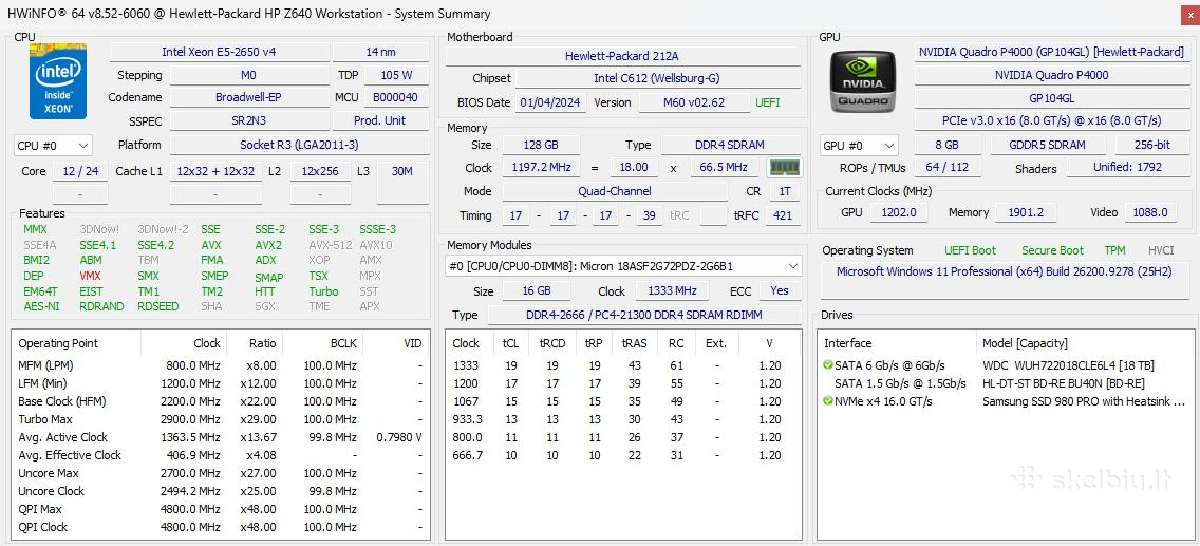This screenshot has height=546, width=1200.
Task: Click the 14 nm process field
Action: (381, 52)
